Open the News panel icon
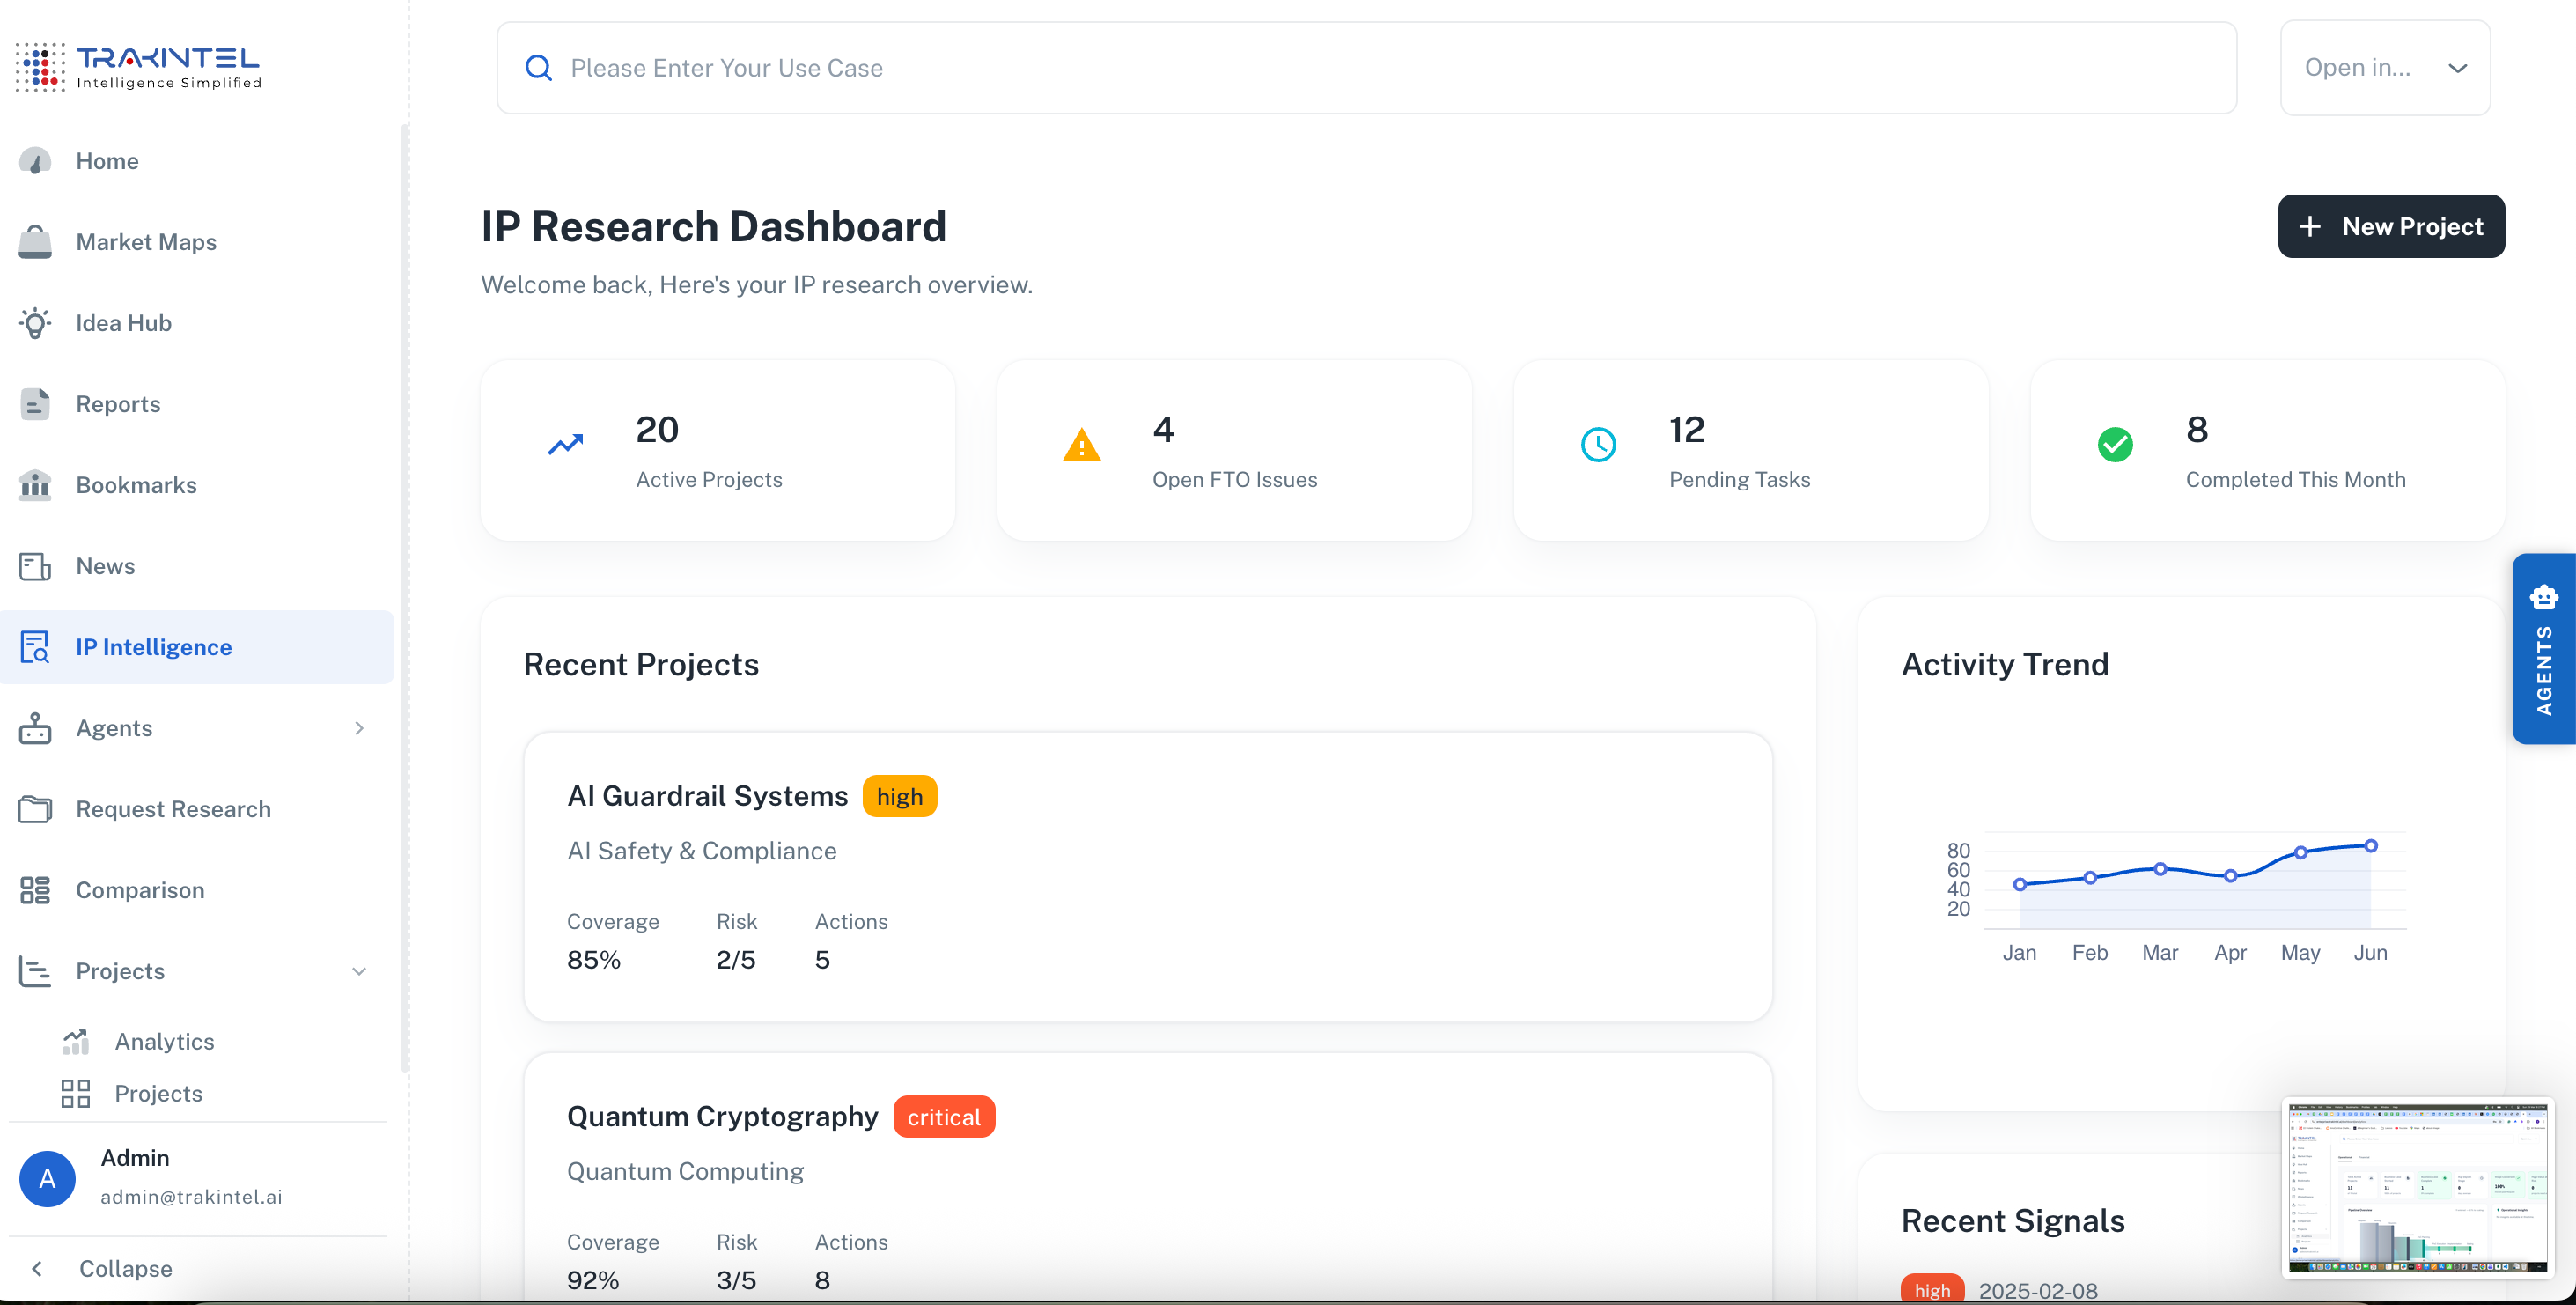The height and width of the screenshot is (1305, 2576). 35,565
